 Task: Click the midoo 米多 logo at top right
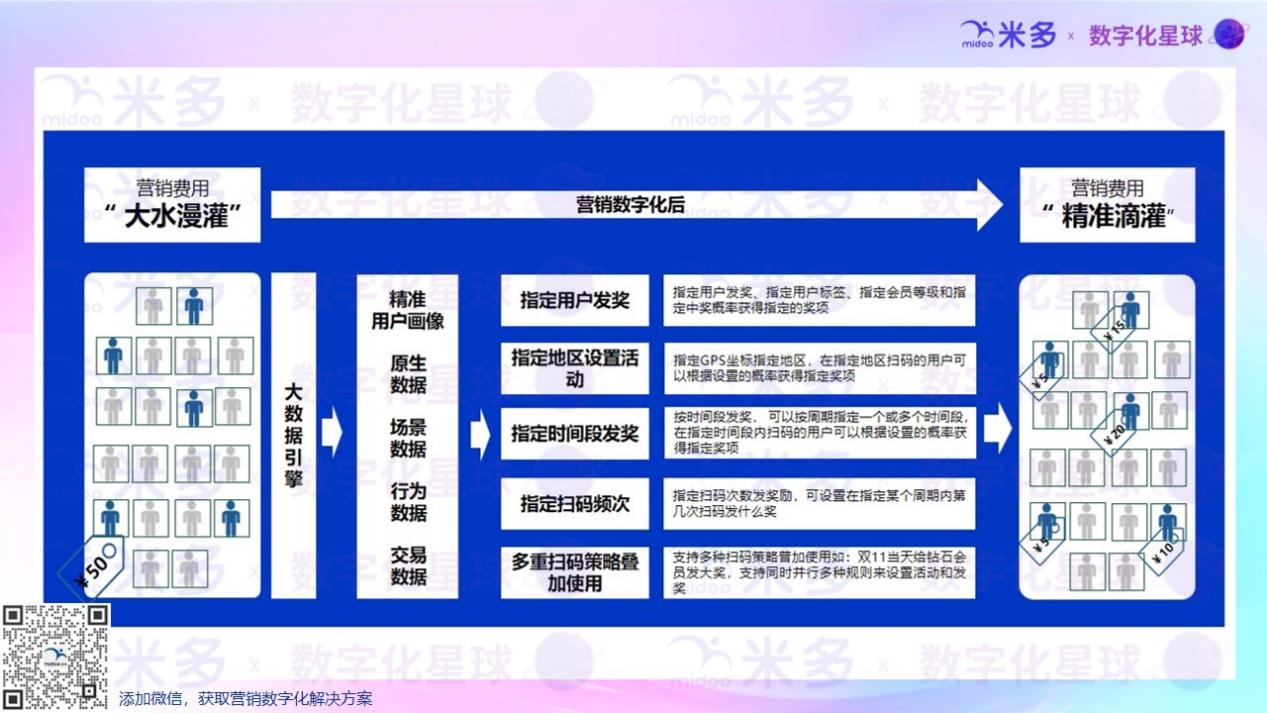[x=1007, y=35]
